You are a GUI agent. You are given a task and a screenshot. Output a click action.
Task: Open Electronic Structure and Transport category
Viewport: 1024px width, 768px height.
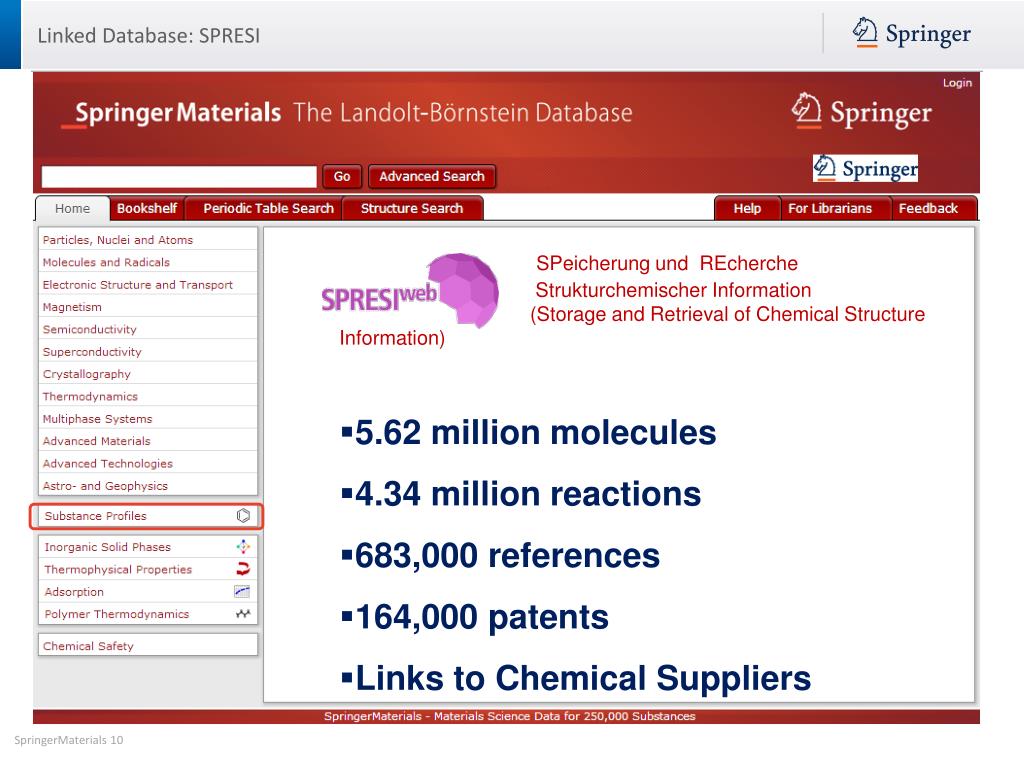tap(148, 285)
